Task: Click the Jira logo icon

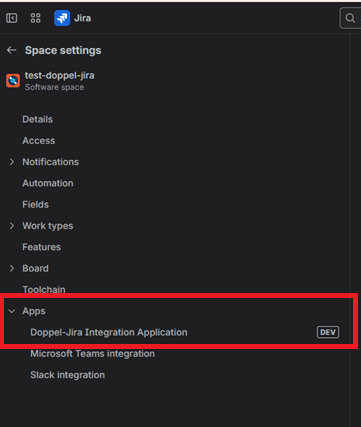Action: [62, 18]
